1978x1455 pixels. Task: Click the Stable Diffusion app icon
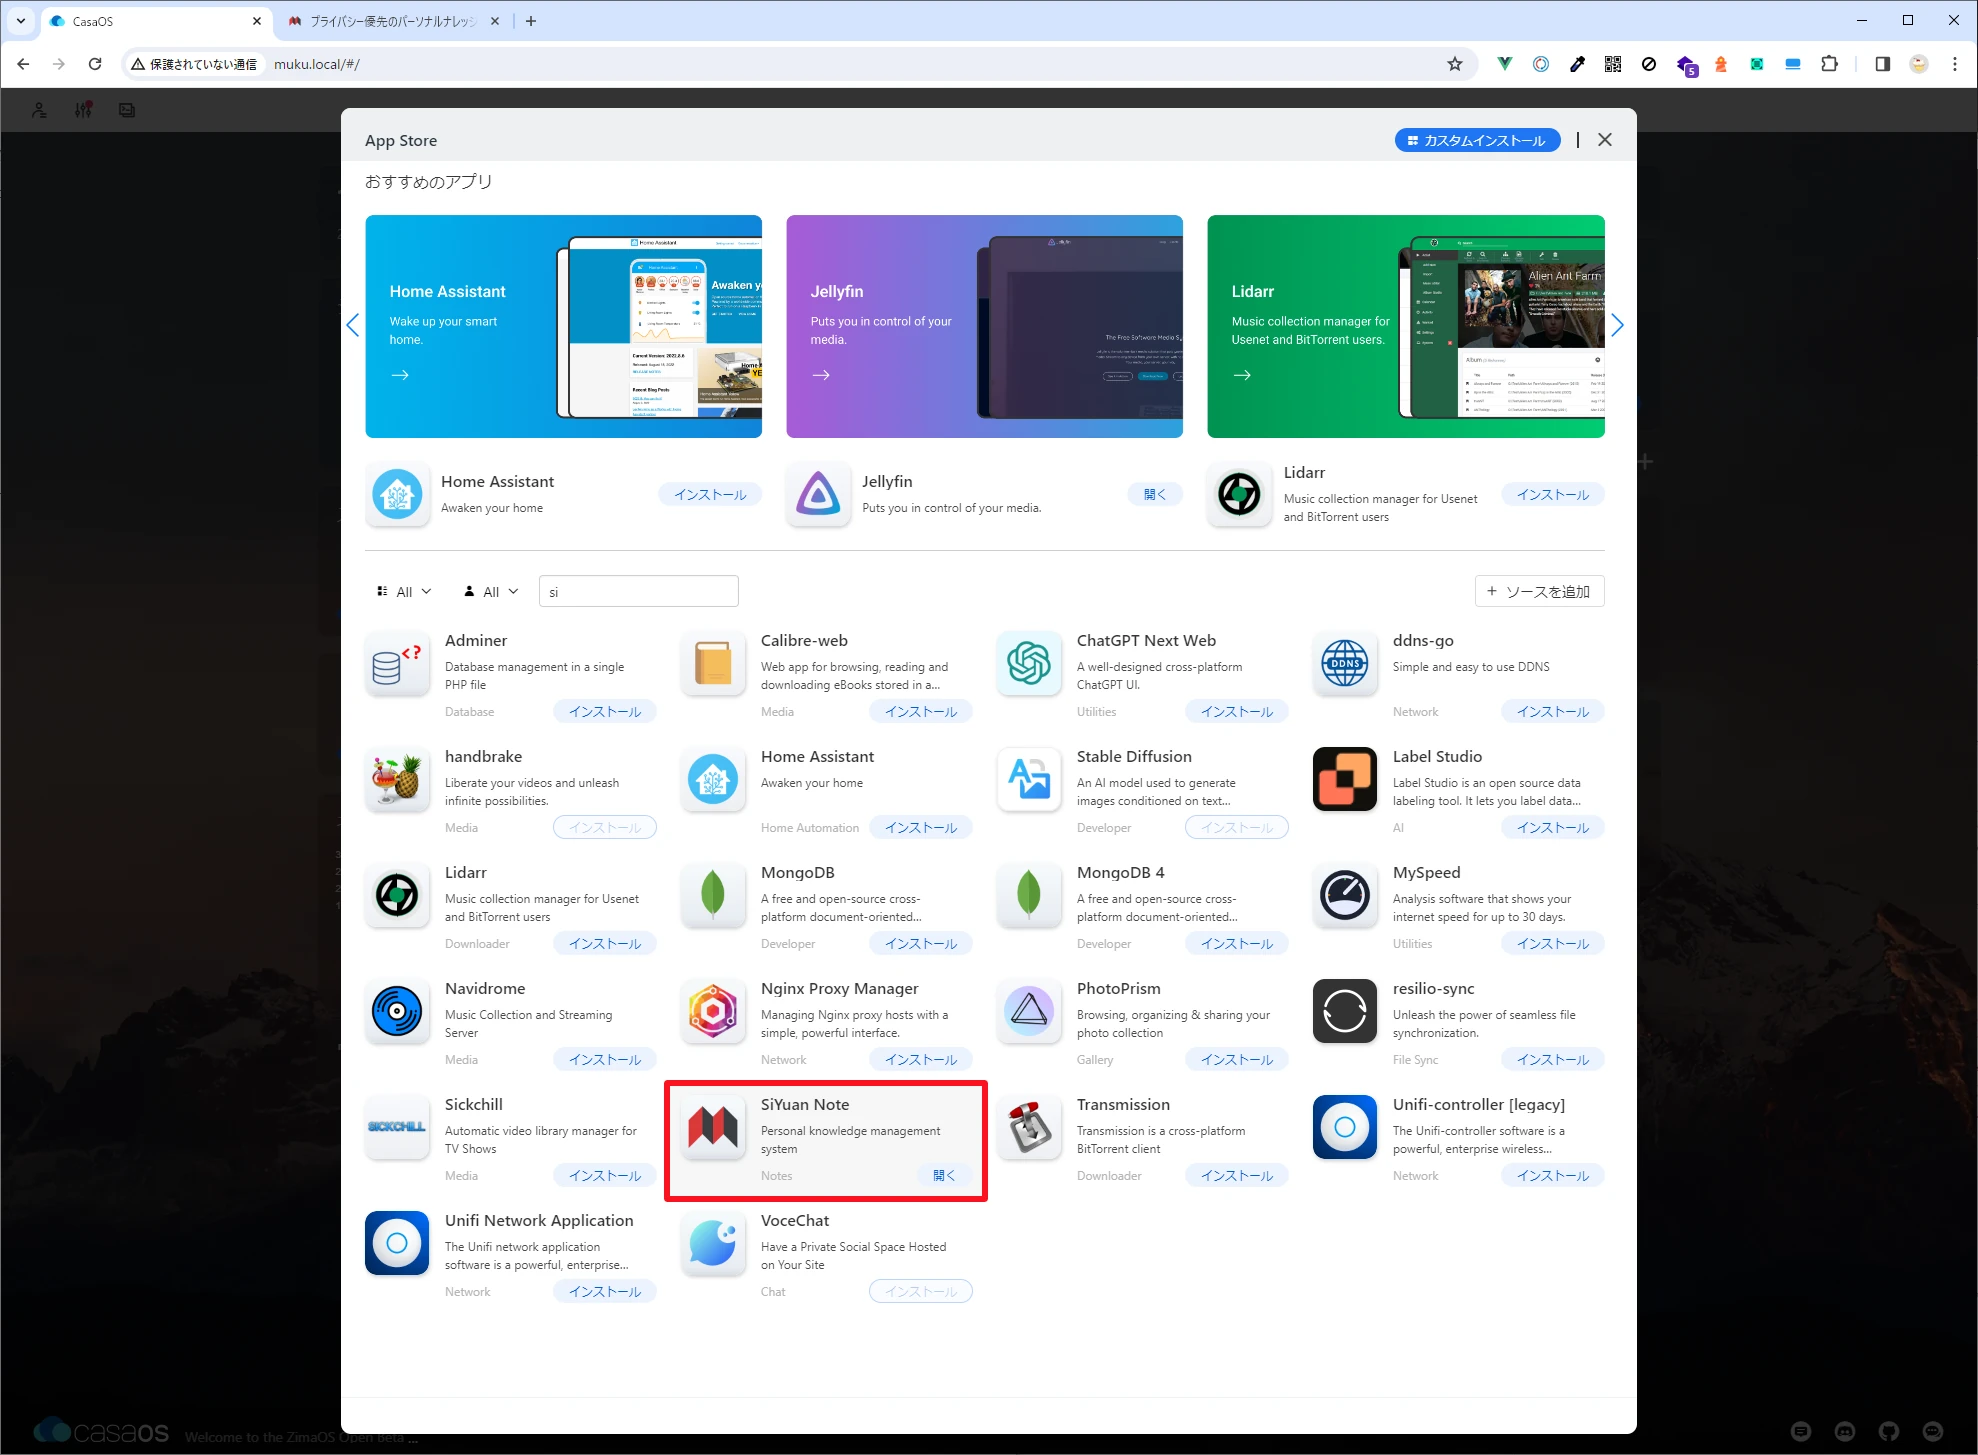coord(1029,780)
